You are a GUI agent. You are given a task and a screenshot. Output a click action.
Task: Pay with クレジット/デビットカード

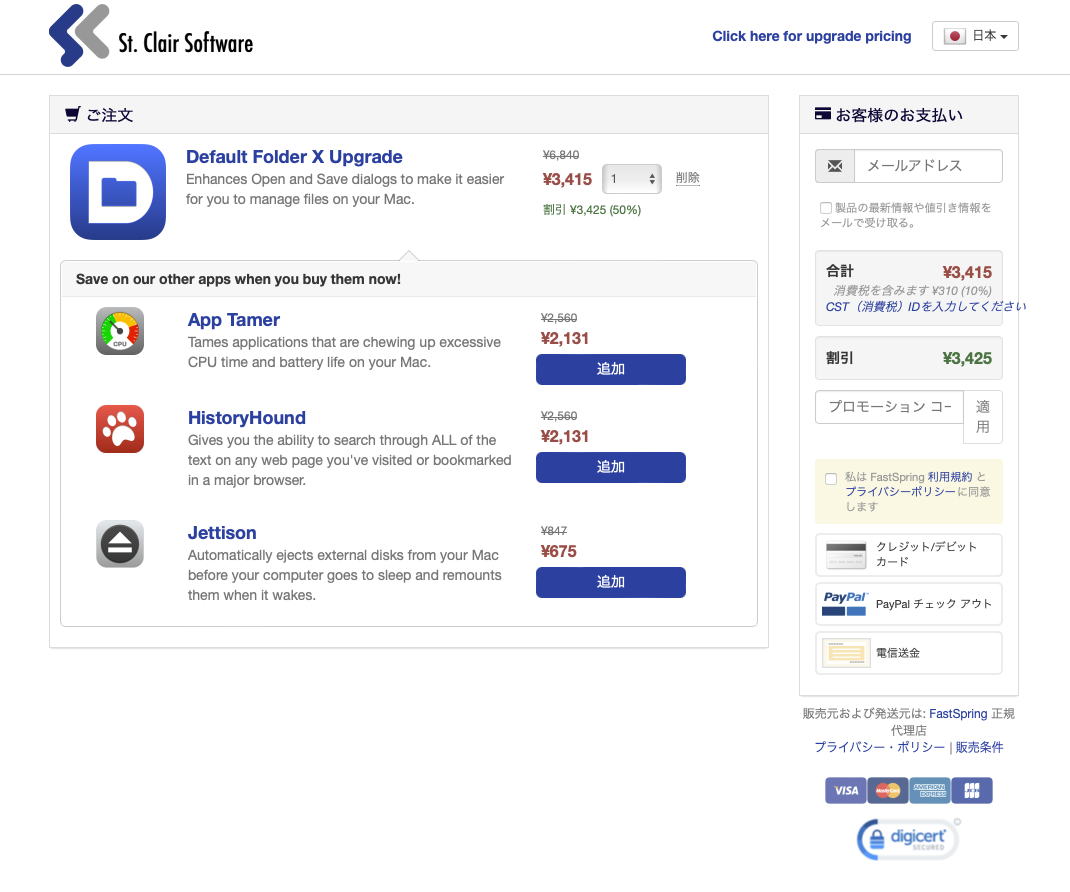(x=909, y=555)
